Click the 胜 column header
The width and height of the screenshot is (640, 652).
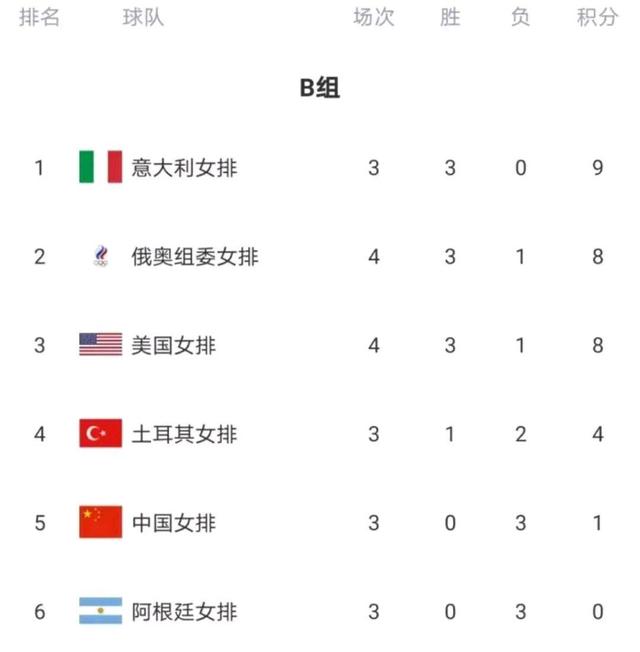tap(450, 17)
